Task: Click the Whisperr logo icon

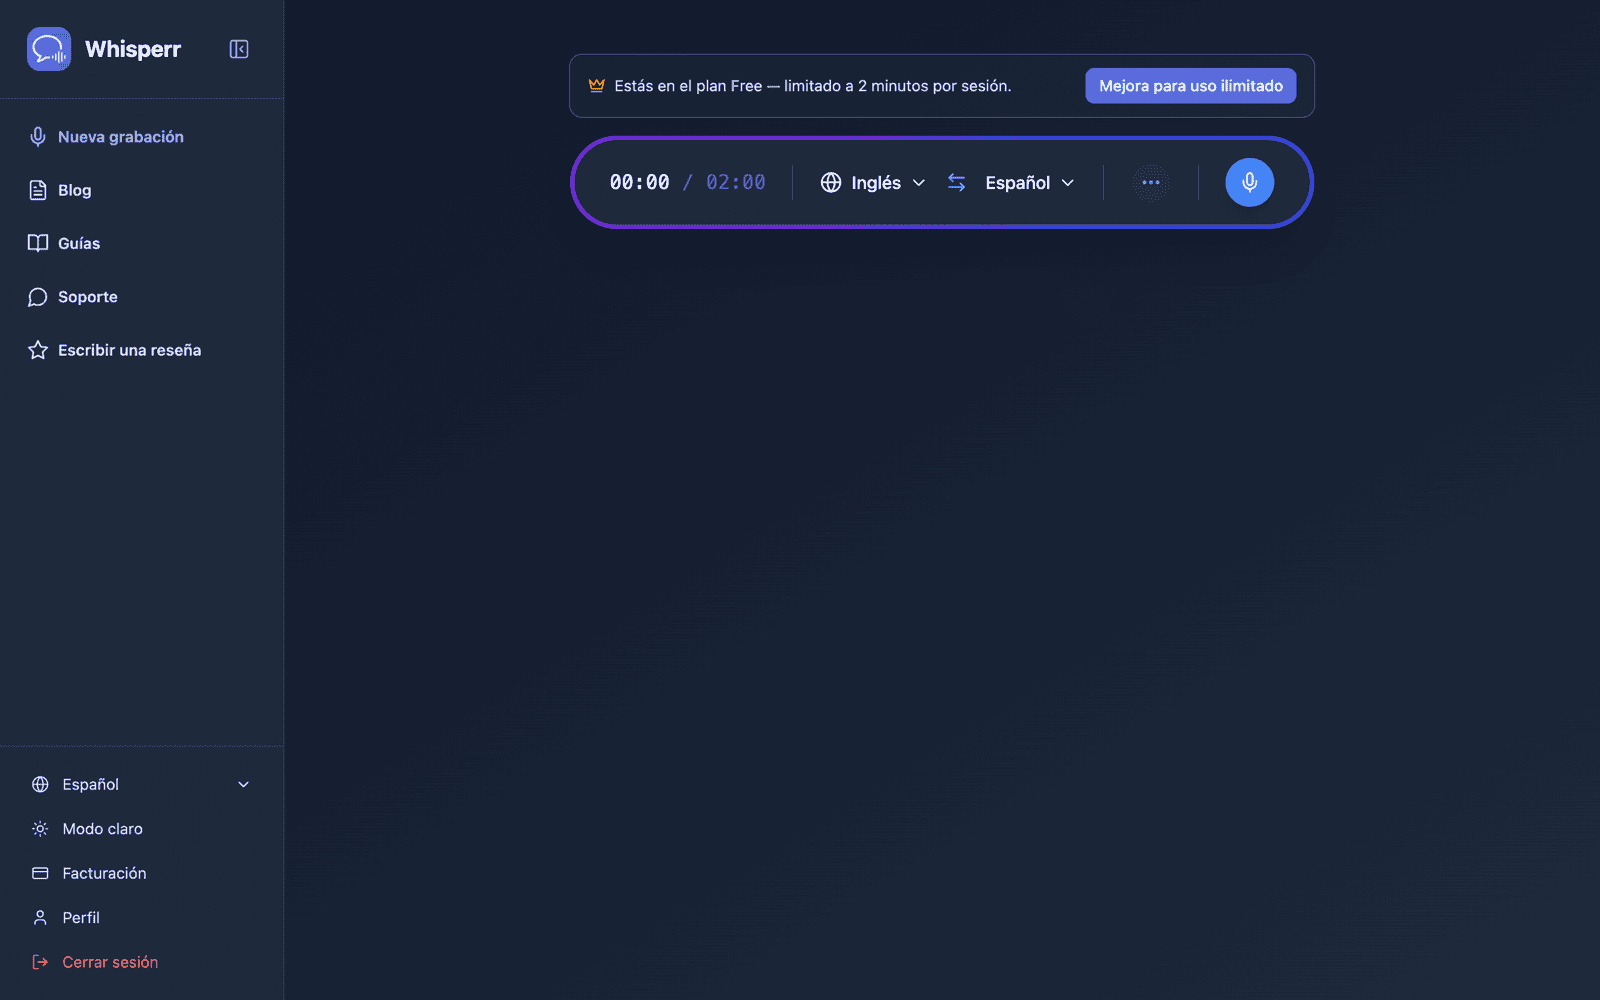Action: (49, 49)
